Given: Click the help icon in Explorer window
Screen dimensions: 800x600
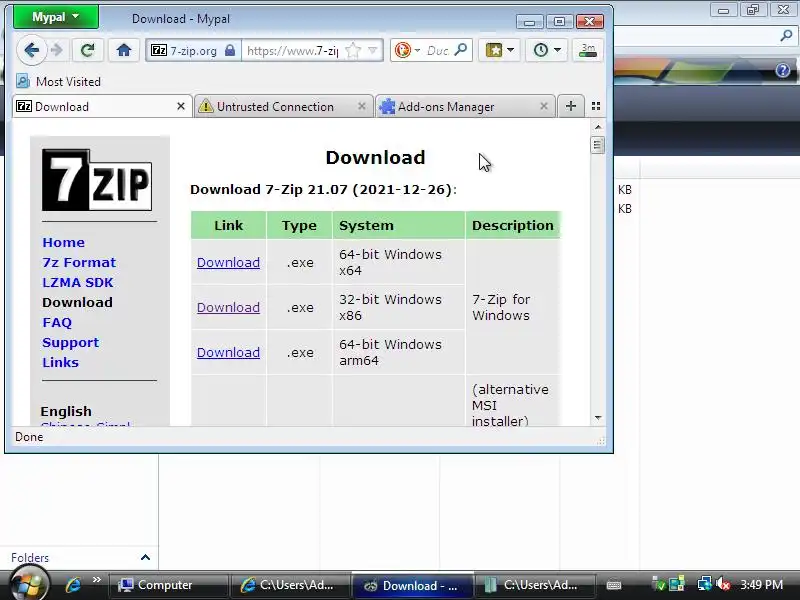Looking at the screenshot, I should [783, 70].
